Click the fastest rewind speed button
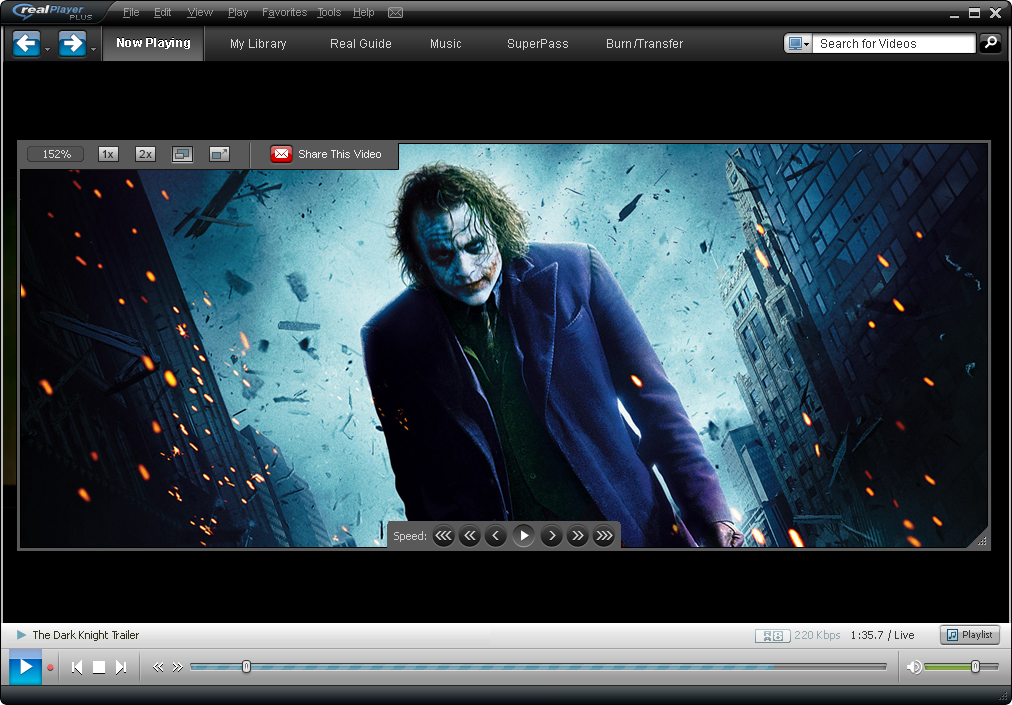Image resolution: width=1012 pixels, height=705 pixels. (x=443, y=536)
